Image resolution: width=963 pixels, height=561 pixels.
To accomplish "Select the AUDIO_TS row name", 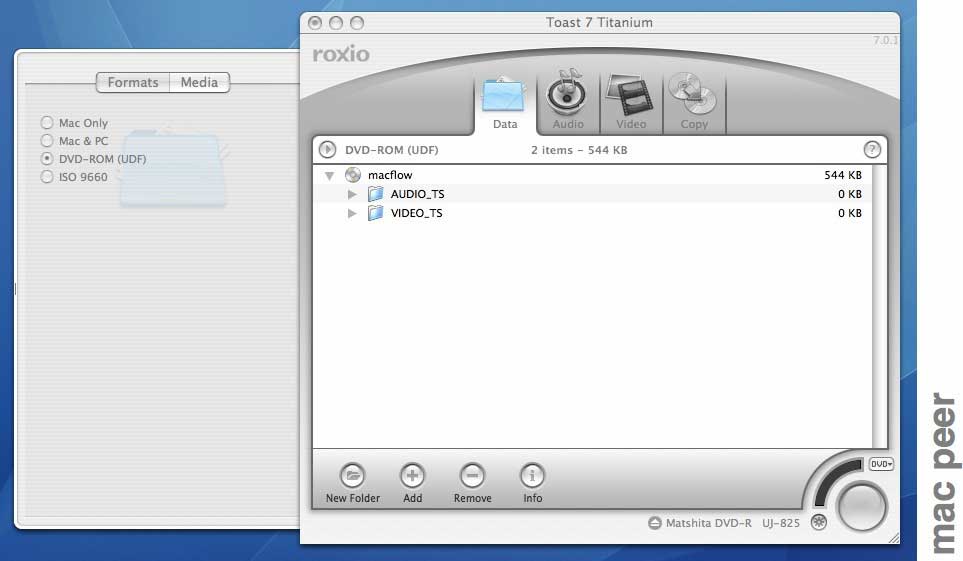I will pyautogui.click(x=418, y=194).
